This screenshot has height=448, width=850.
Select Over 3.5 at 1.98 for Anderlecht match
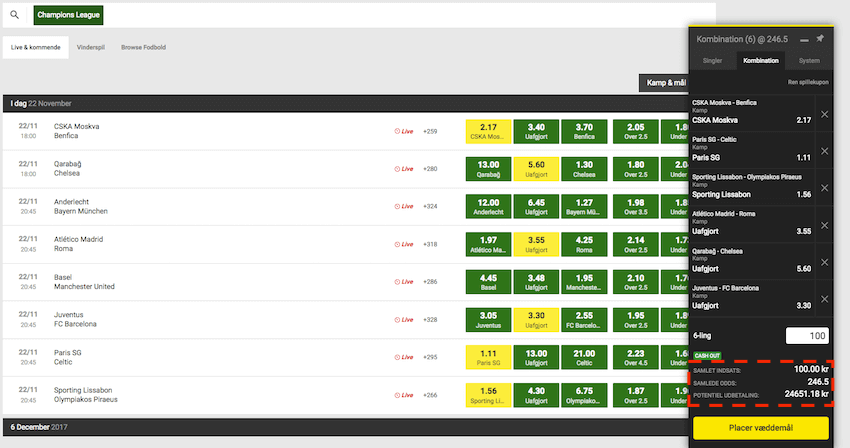pos(636,207)
